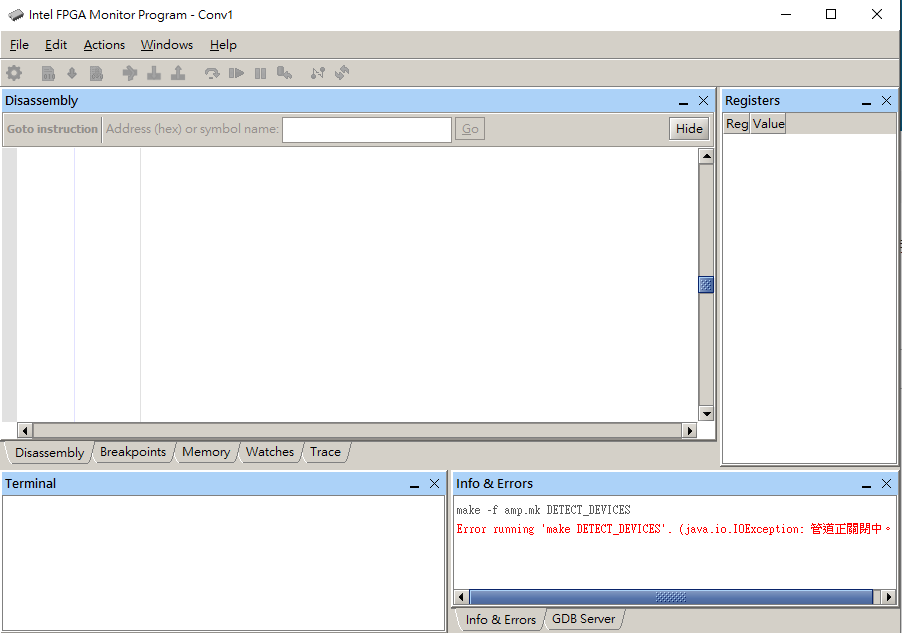
Task: Switch to the Watches tab
Action: (270, 452)
